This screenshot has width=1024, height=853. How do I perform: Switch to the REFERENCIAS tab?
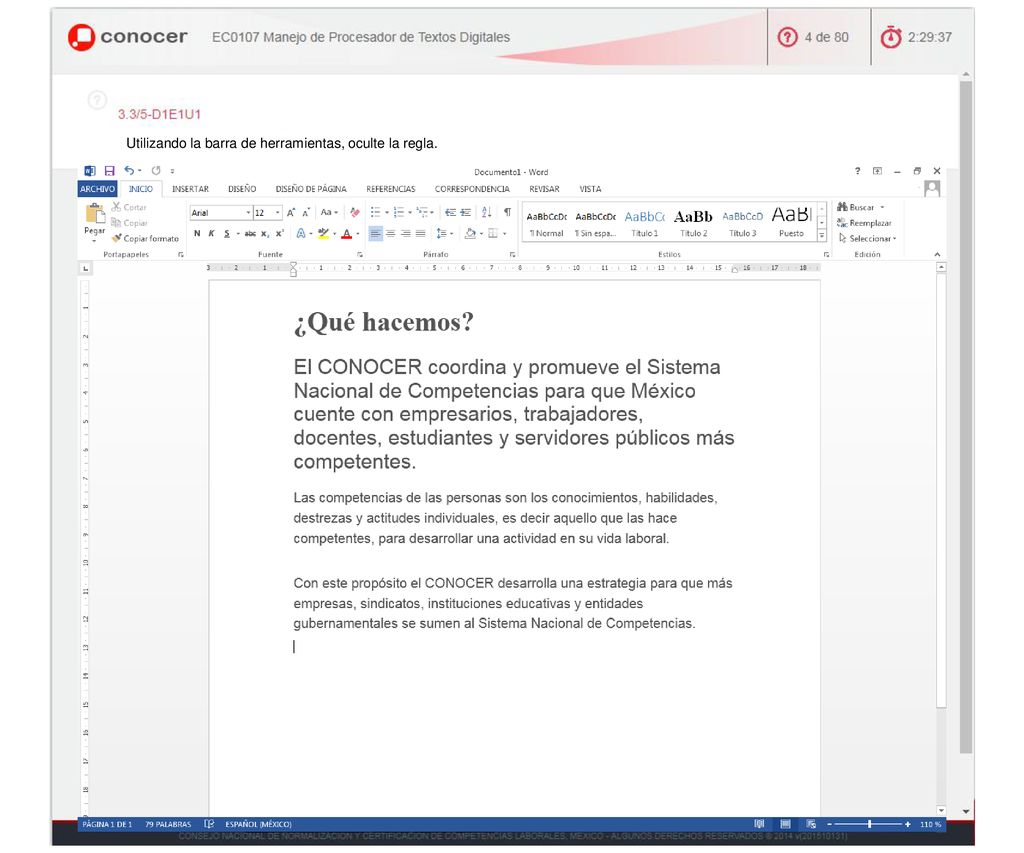(x=391, y=189)
